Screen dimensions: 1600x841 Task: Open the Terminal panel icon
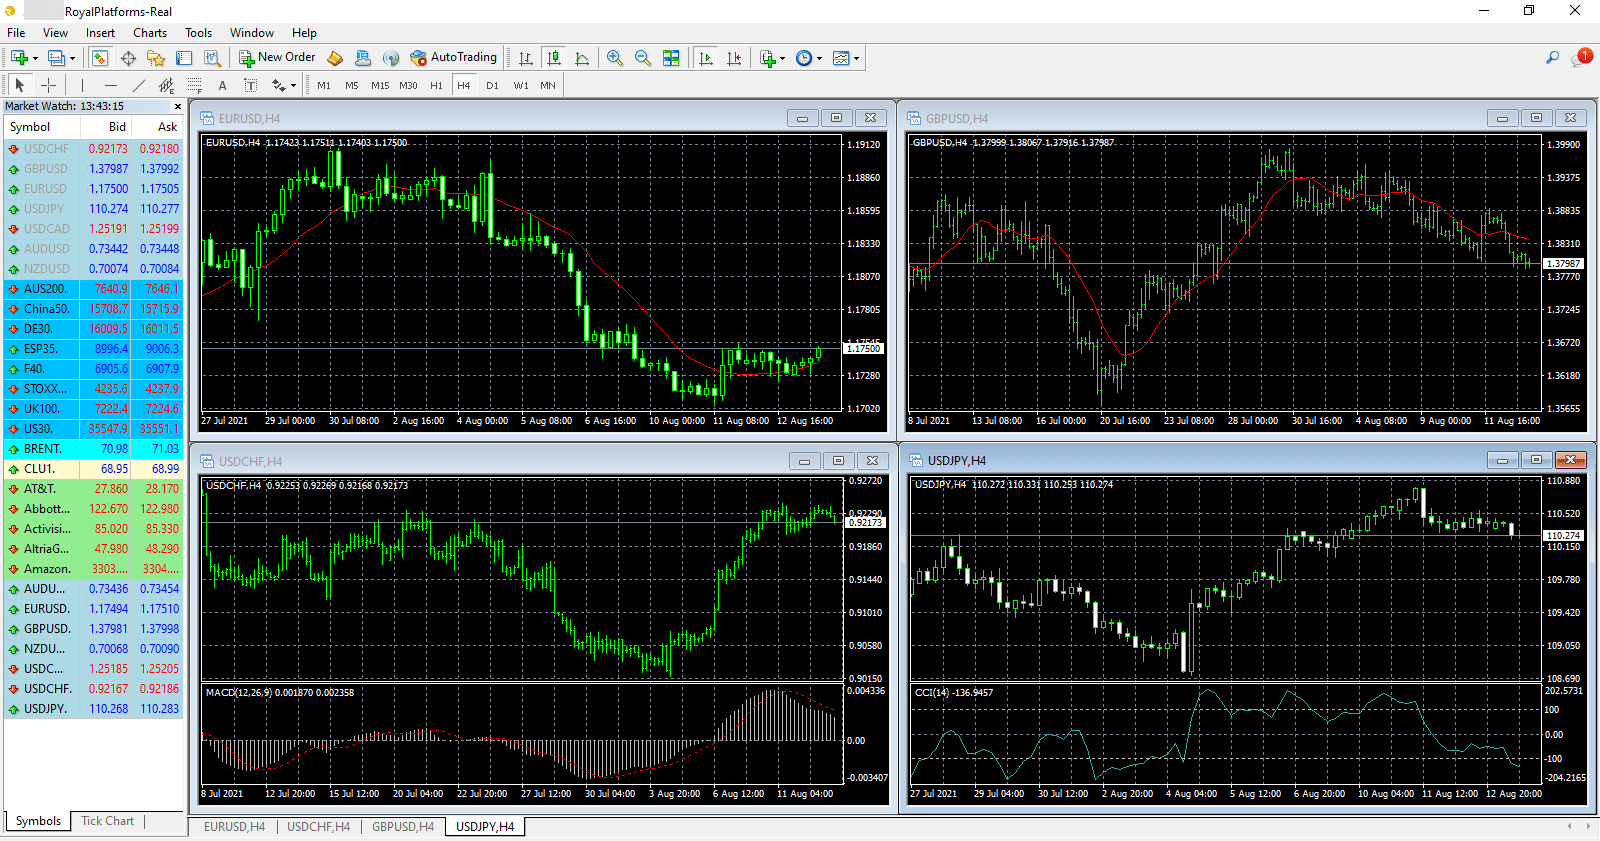click(184, 58)
